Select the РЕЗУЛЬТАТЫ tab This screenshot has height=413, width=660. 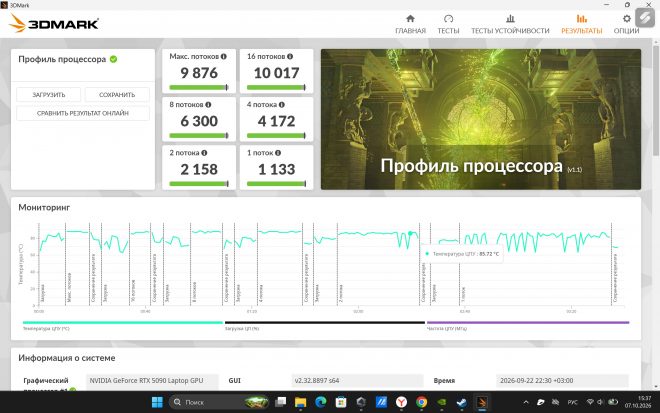(582, 24)
